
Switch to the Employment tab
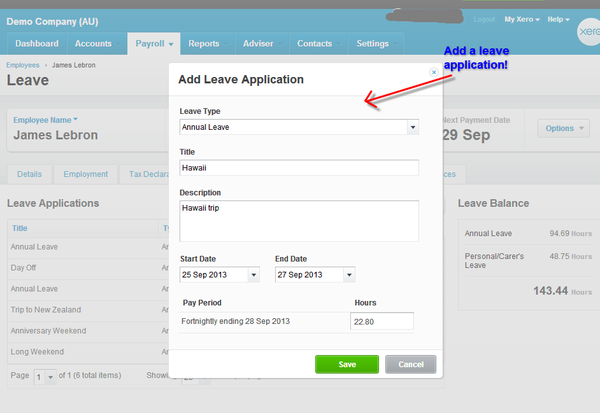pos(85,174)
